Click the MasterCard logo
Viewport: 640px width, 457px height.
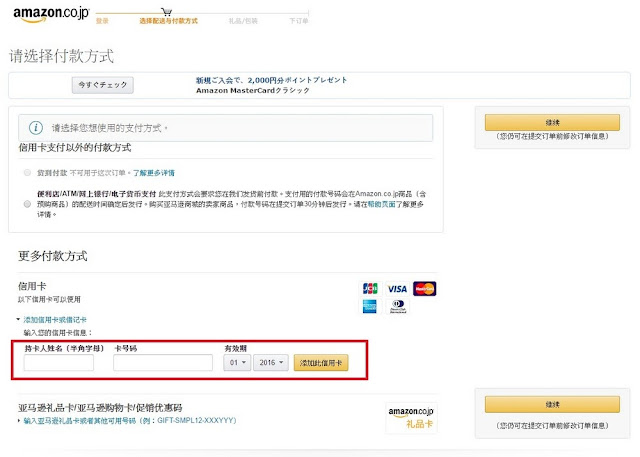[424, 288]
